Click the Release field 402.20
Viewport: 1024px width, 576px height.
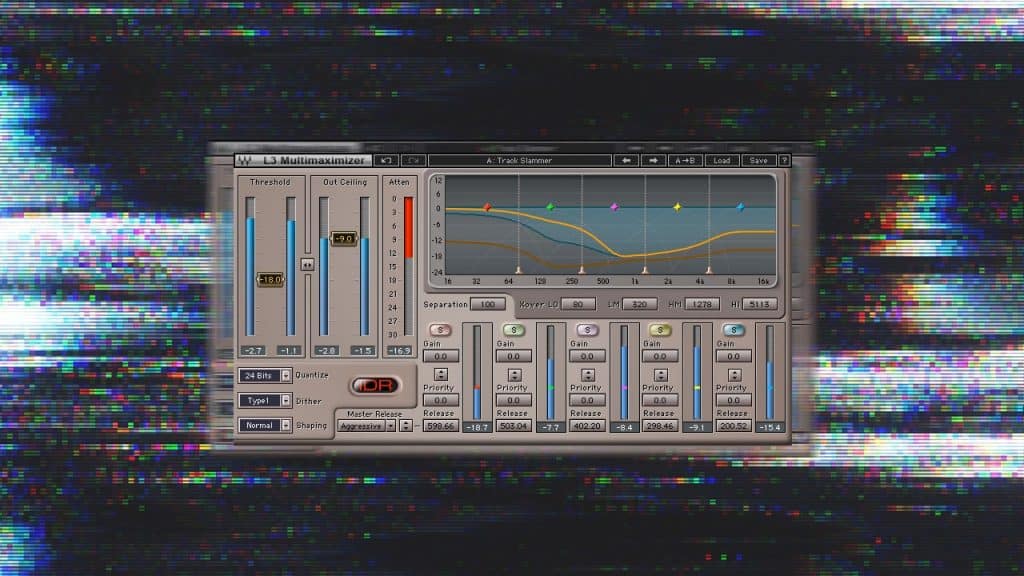click(587, 426)
